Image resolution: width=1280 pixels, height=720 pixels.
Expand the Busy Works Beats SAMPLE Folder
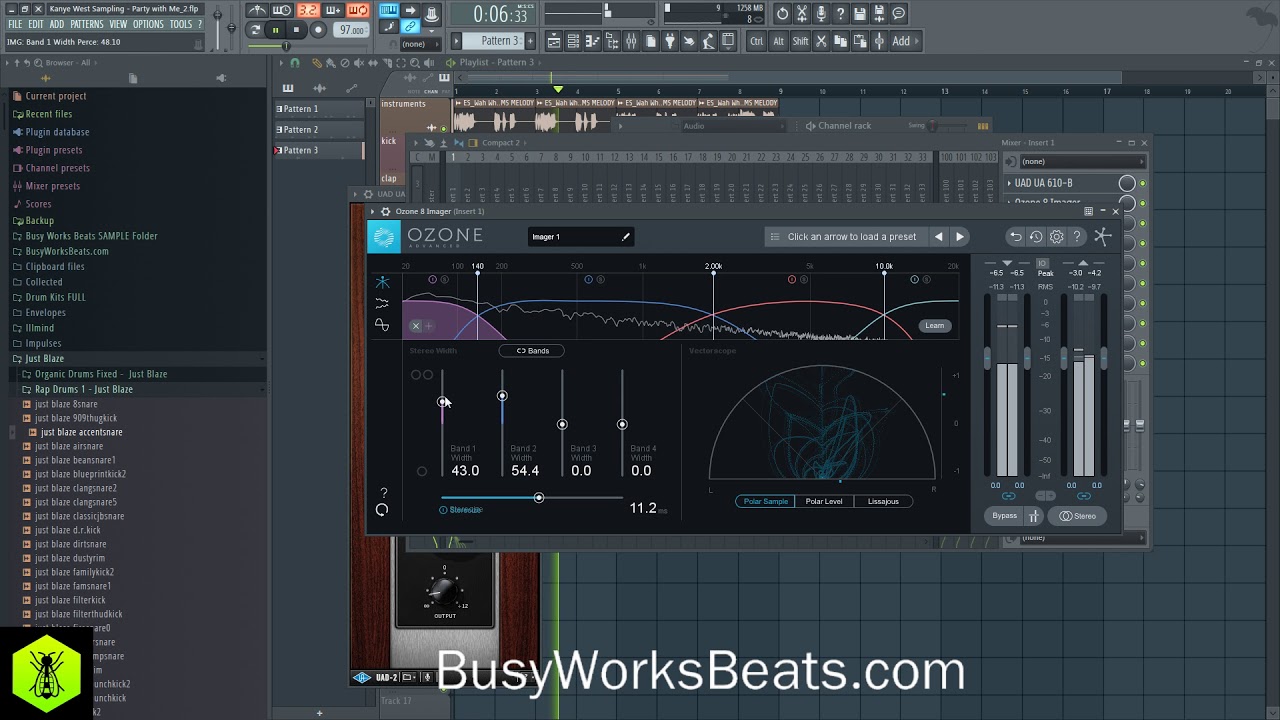tap(91, 236)
